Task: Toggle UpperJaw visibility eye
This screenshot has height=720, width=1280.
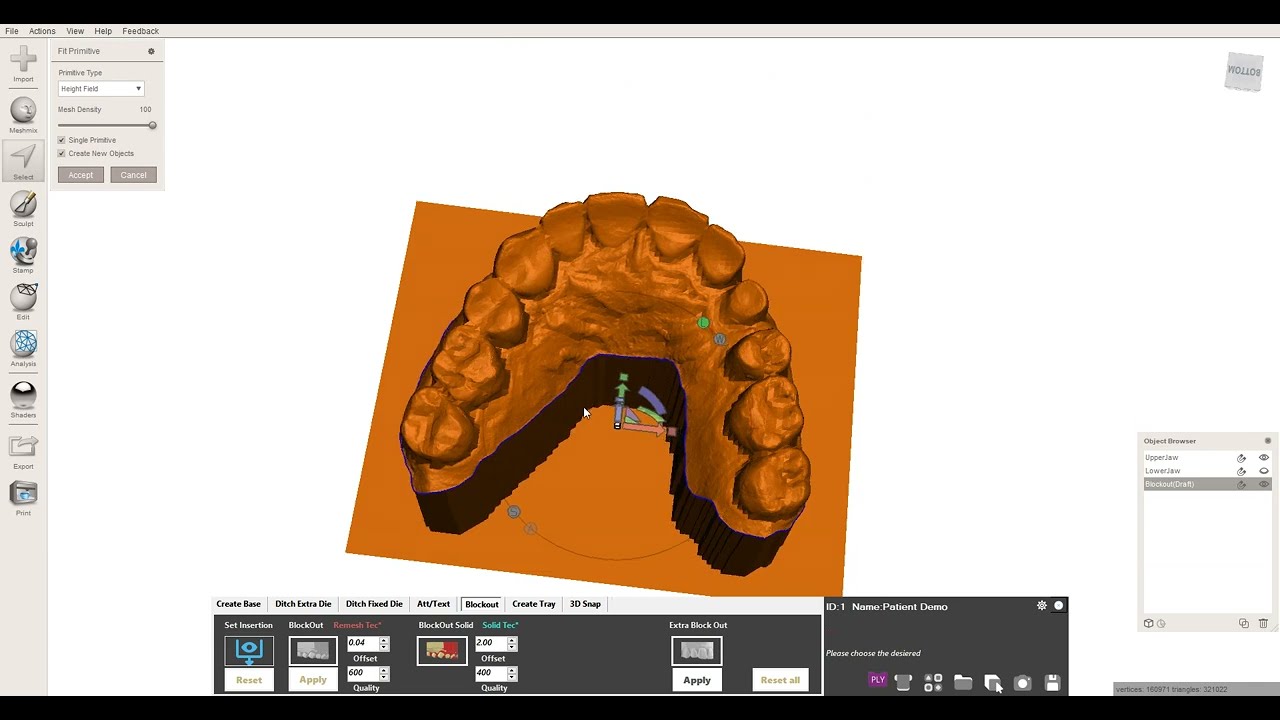Action: point(1263,458)
